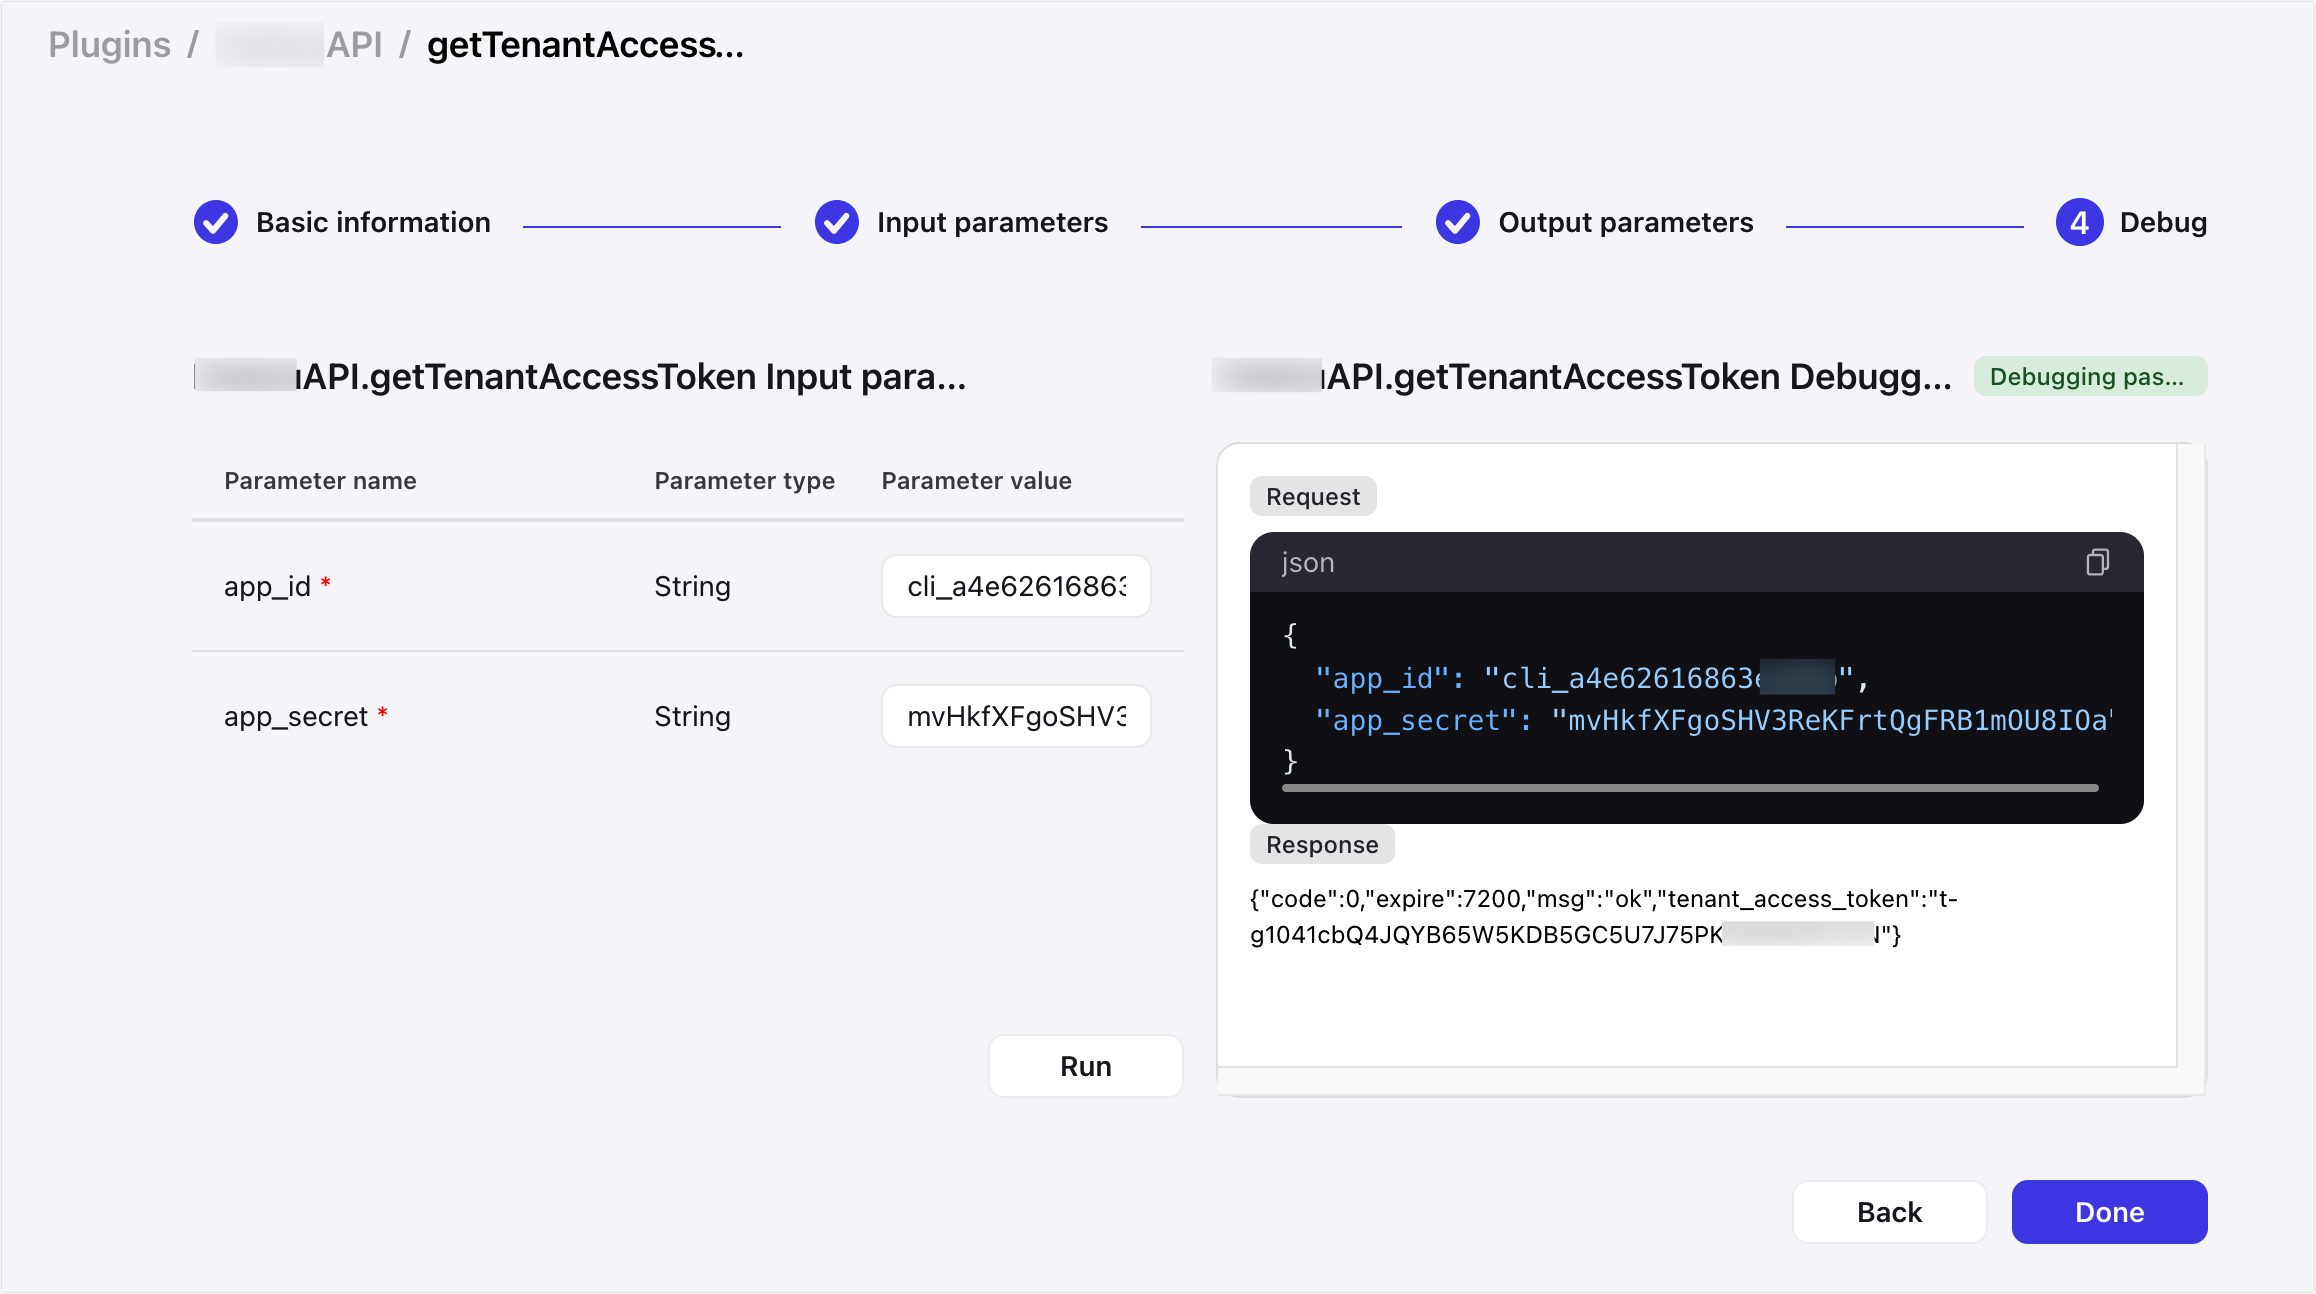2316x1294 pixels.
Task: Click the Basic information step checkmark
Action: (216, 222)
